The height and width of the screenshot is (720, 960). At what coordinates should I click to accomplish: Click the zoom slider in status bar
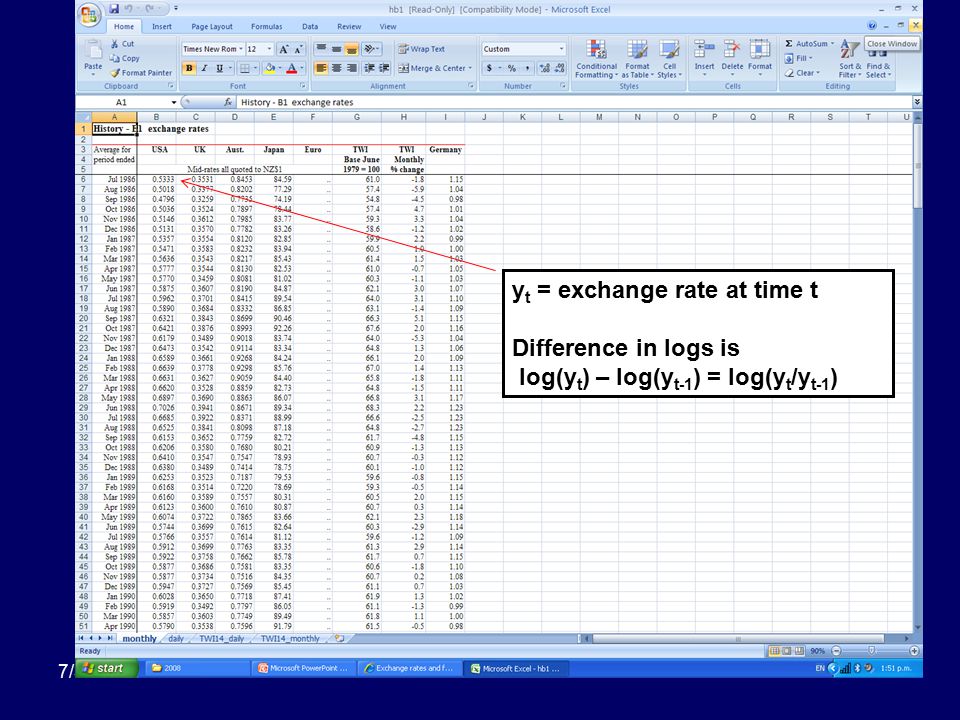coord(871,651)
